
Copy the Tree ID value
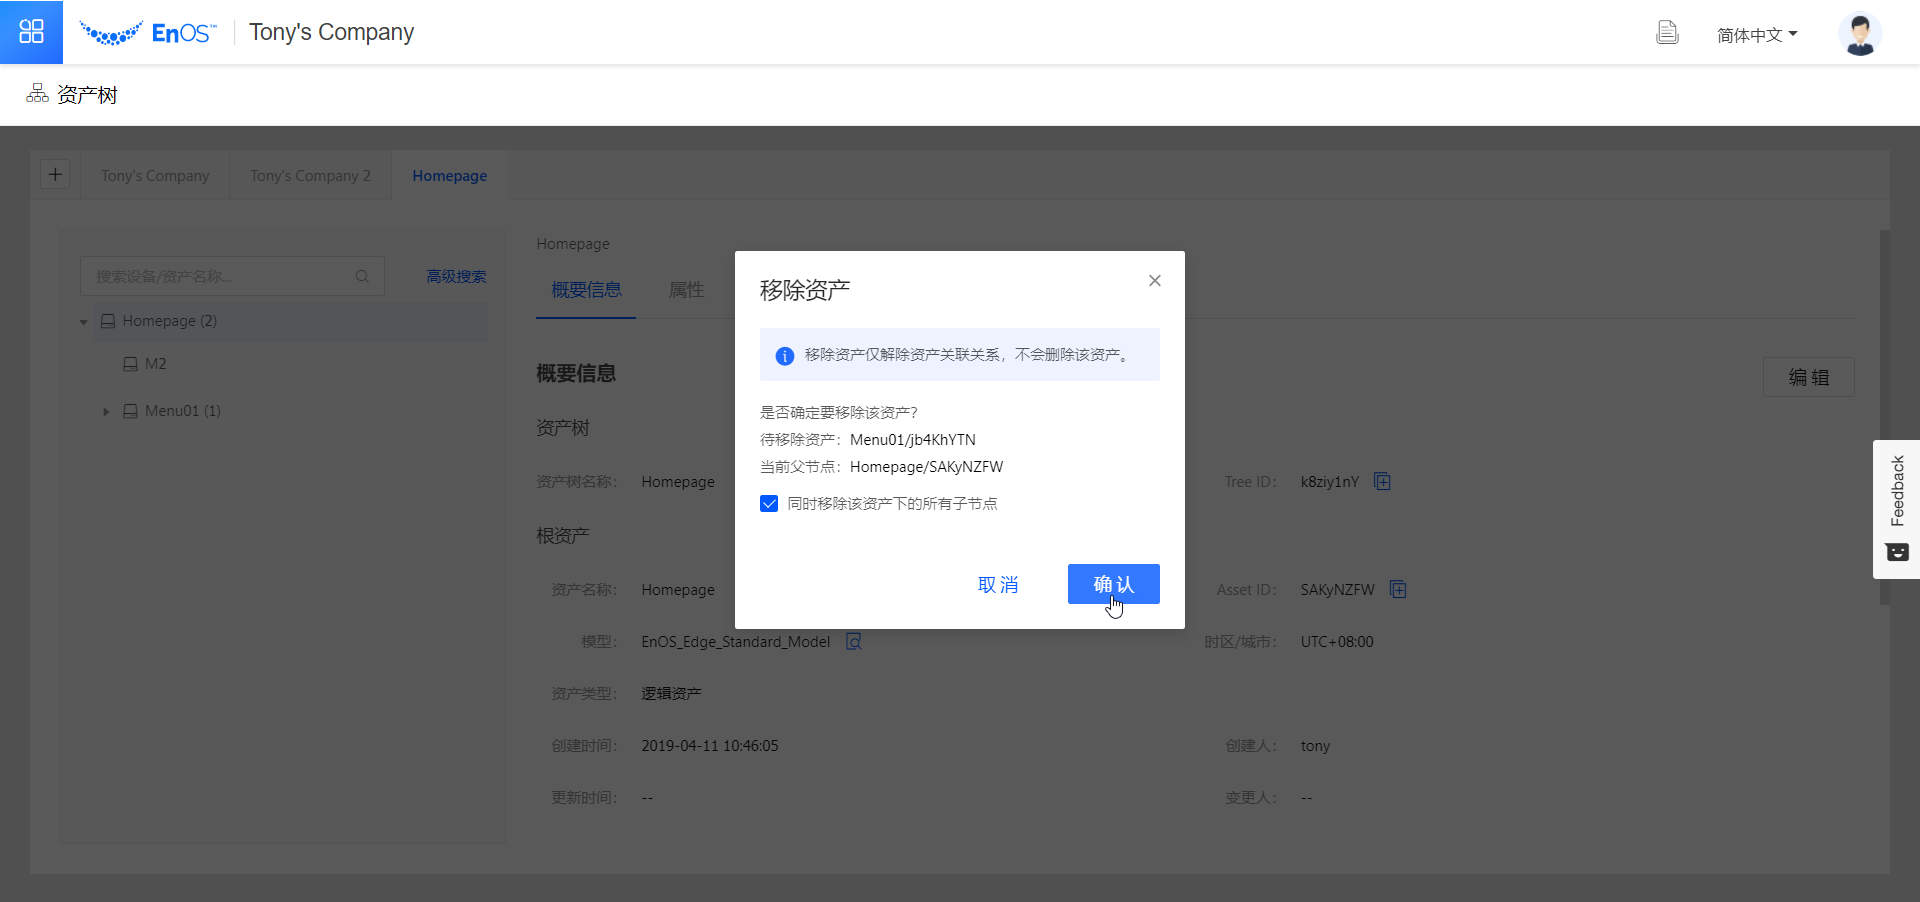click(x=1382, y=482)
